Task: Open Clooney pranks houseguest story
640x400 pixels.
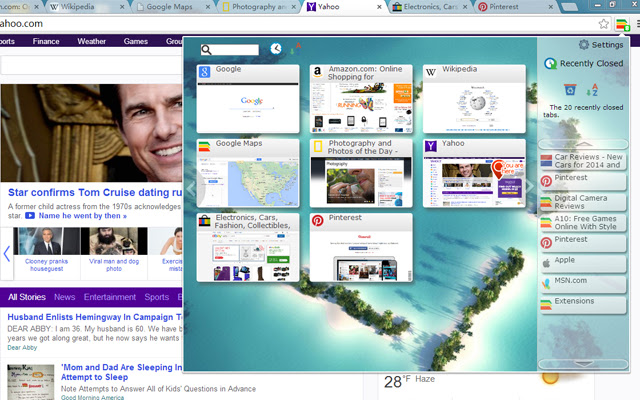Action: pyautogui.click(x=46, y=265)
